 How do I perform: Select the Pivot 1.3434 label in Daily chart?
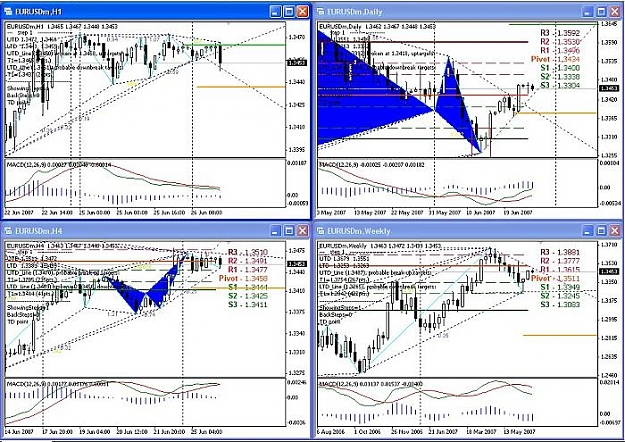tap(555, 59)
